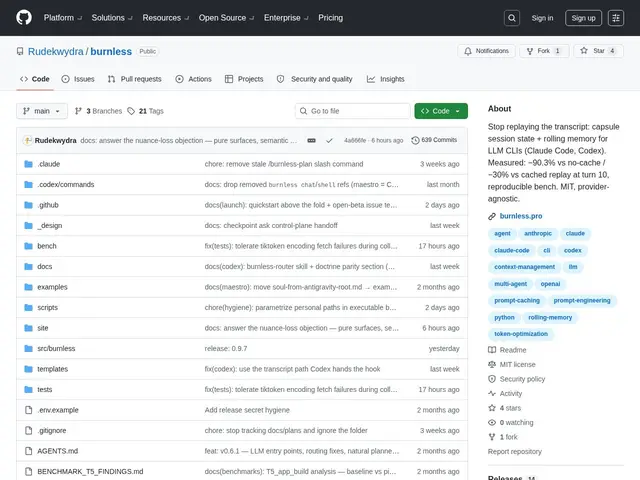Star the burnless repository

598,51
